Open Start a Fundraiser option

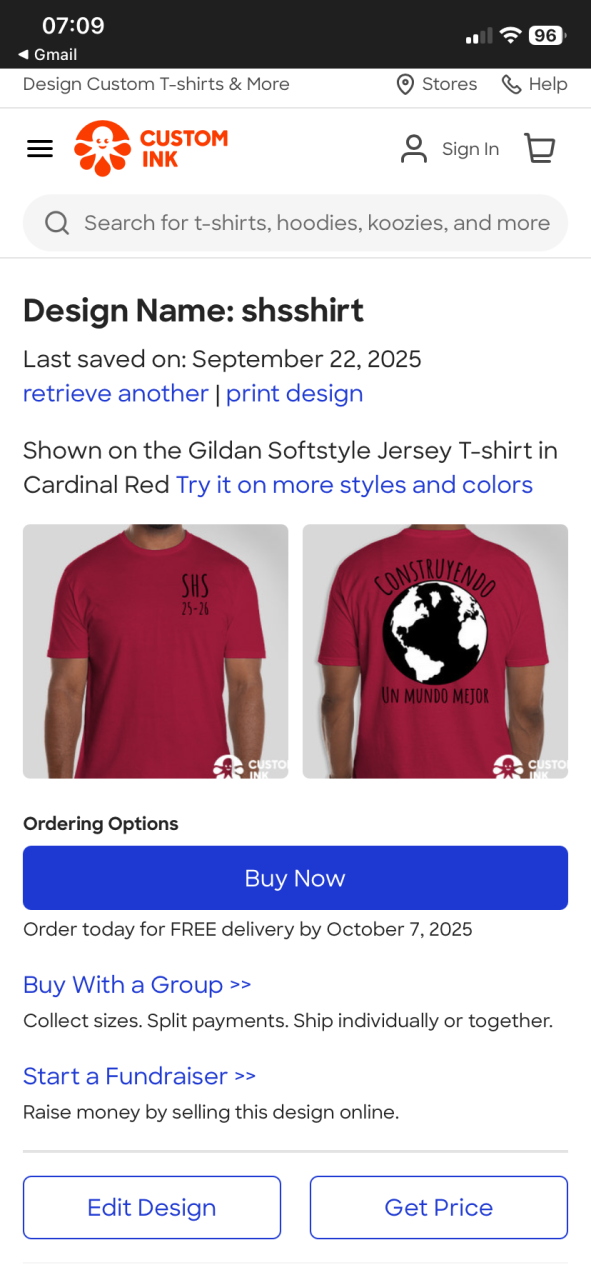coord(139,1076)
